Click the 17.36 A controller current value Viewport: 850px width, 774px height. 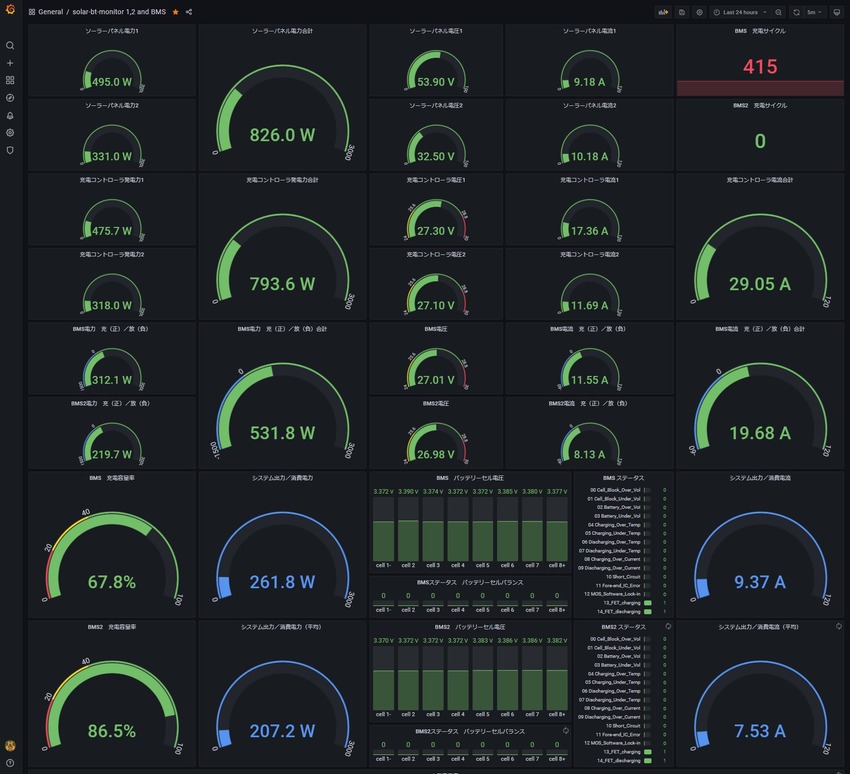[x=589, y=231]
